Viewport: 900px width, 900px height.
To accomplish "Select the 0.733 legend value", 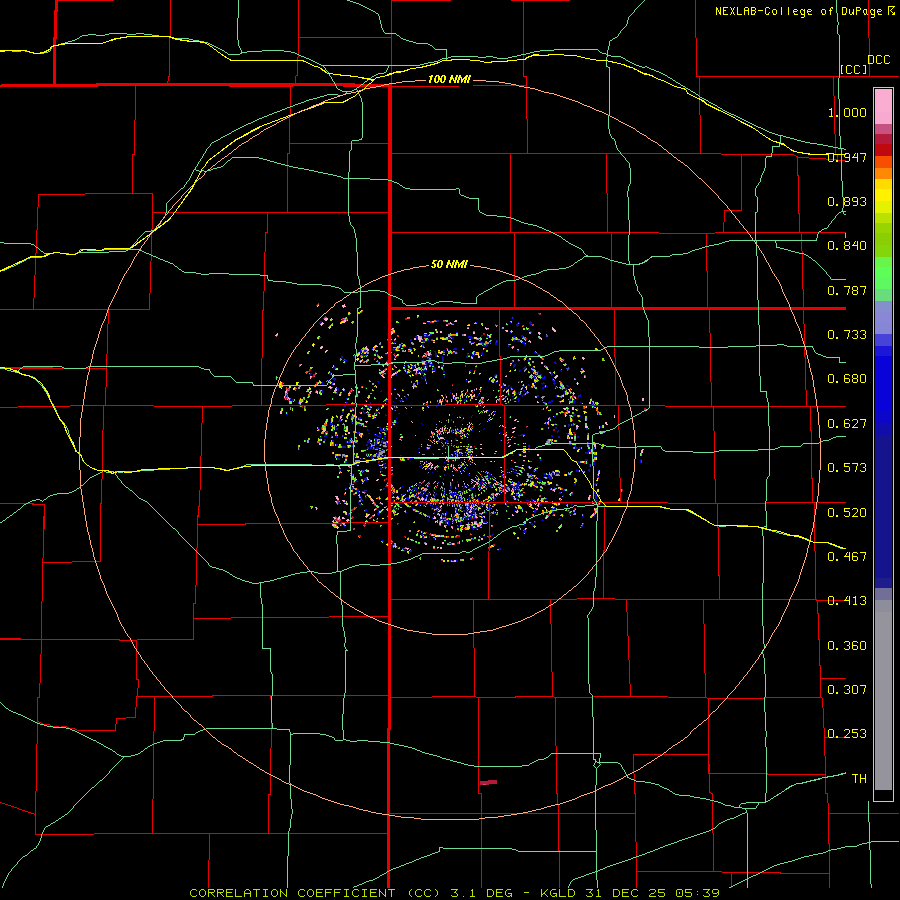I will 847,335.
